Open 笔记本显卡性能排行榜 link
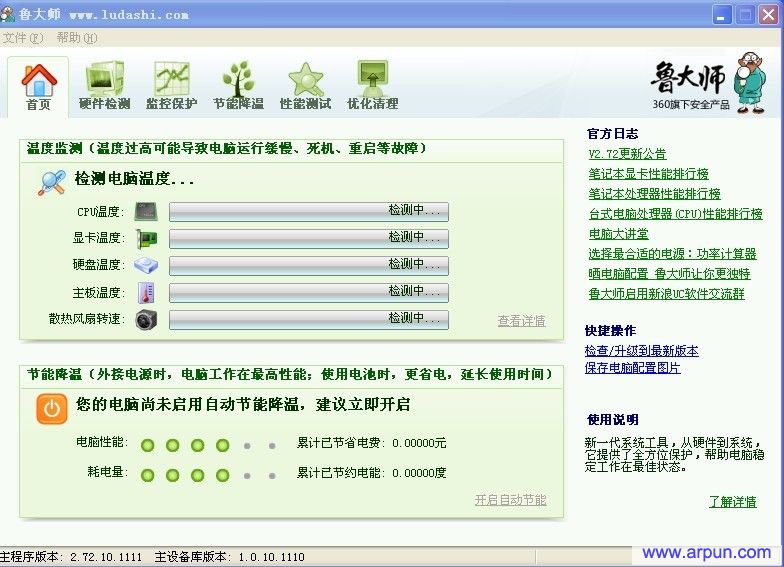784x567 pixels. [x=648, y=174]
